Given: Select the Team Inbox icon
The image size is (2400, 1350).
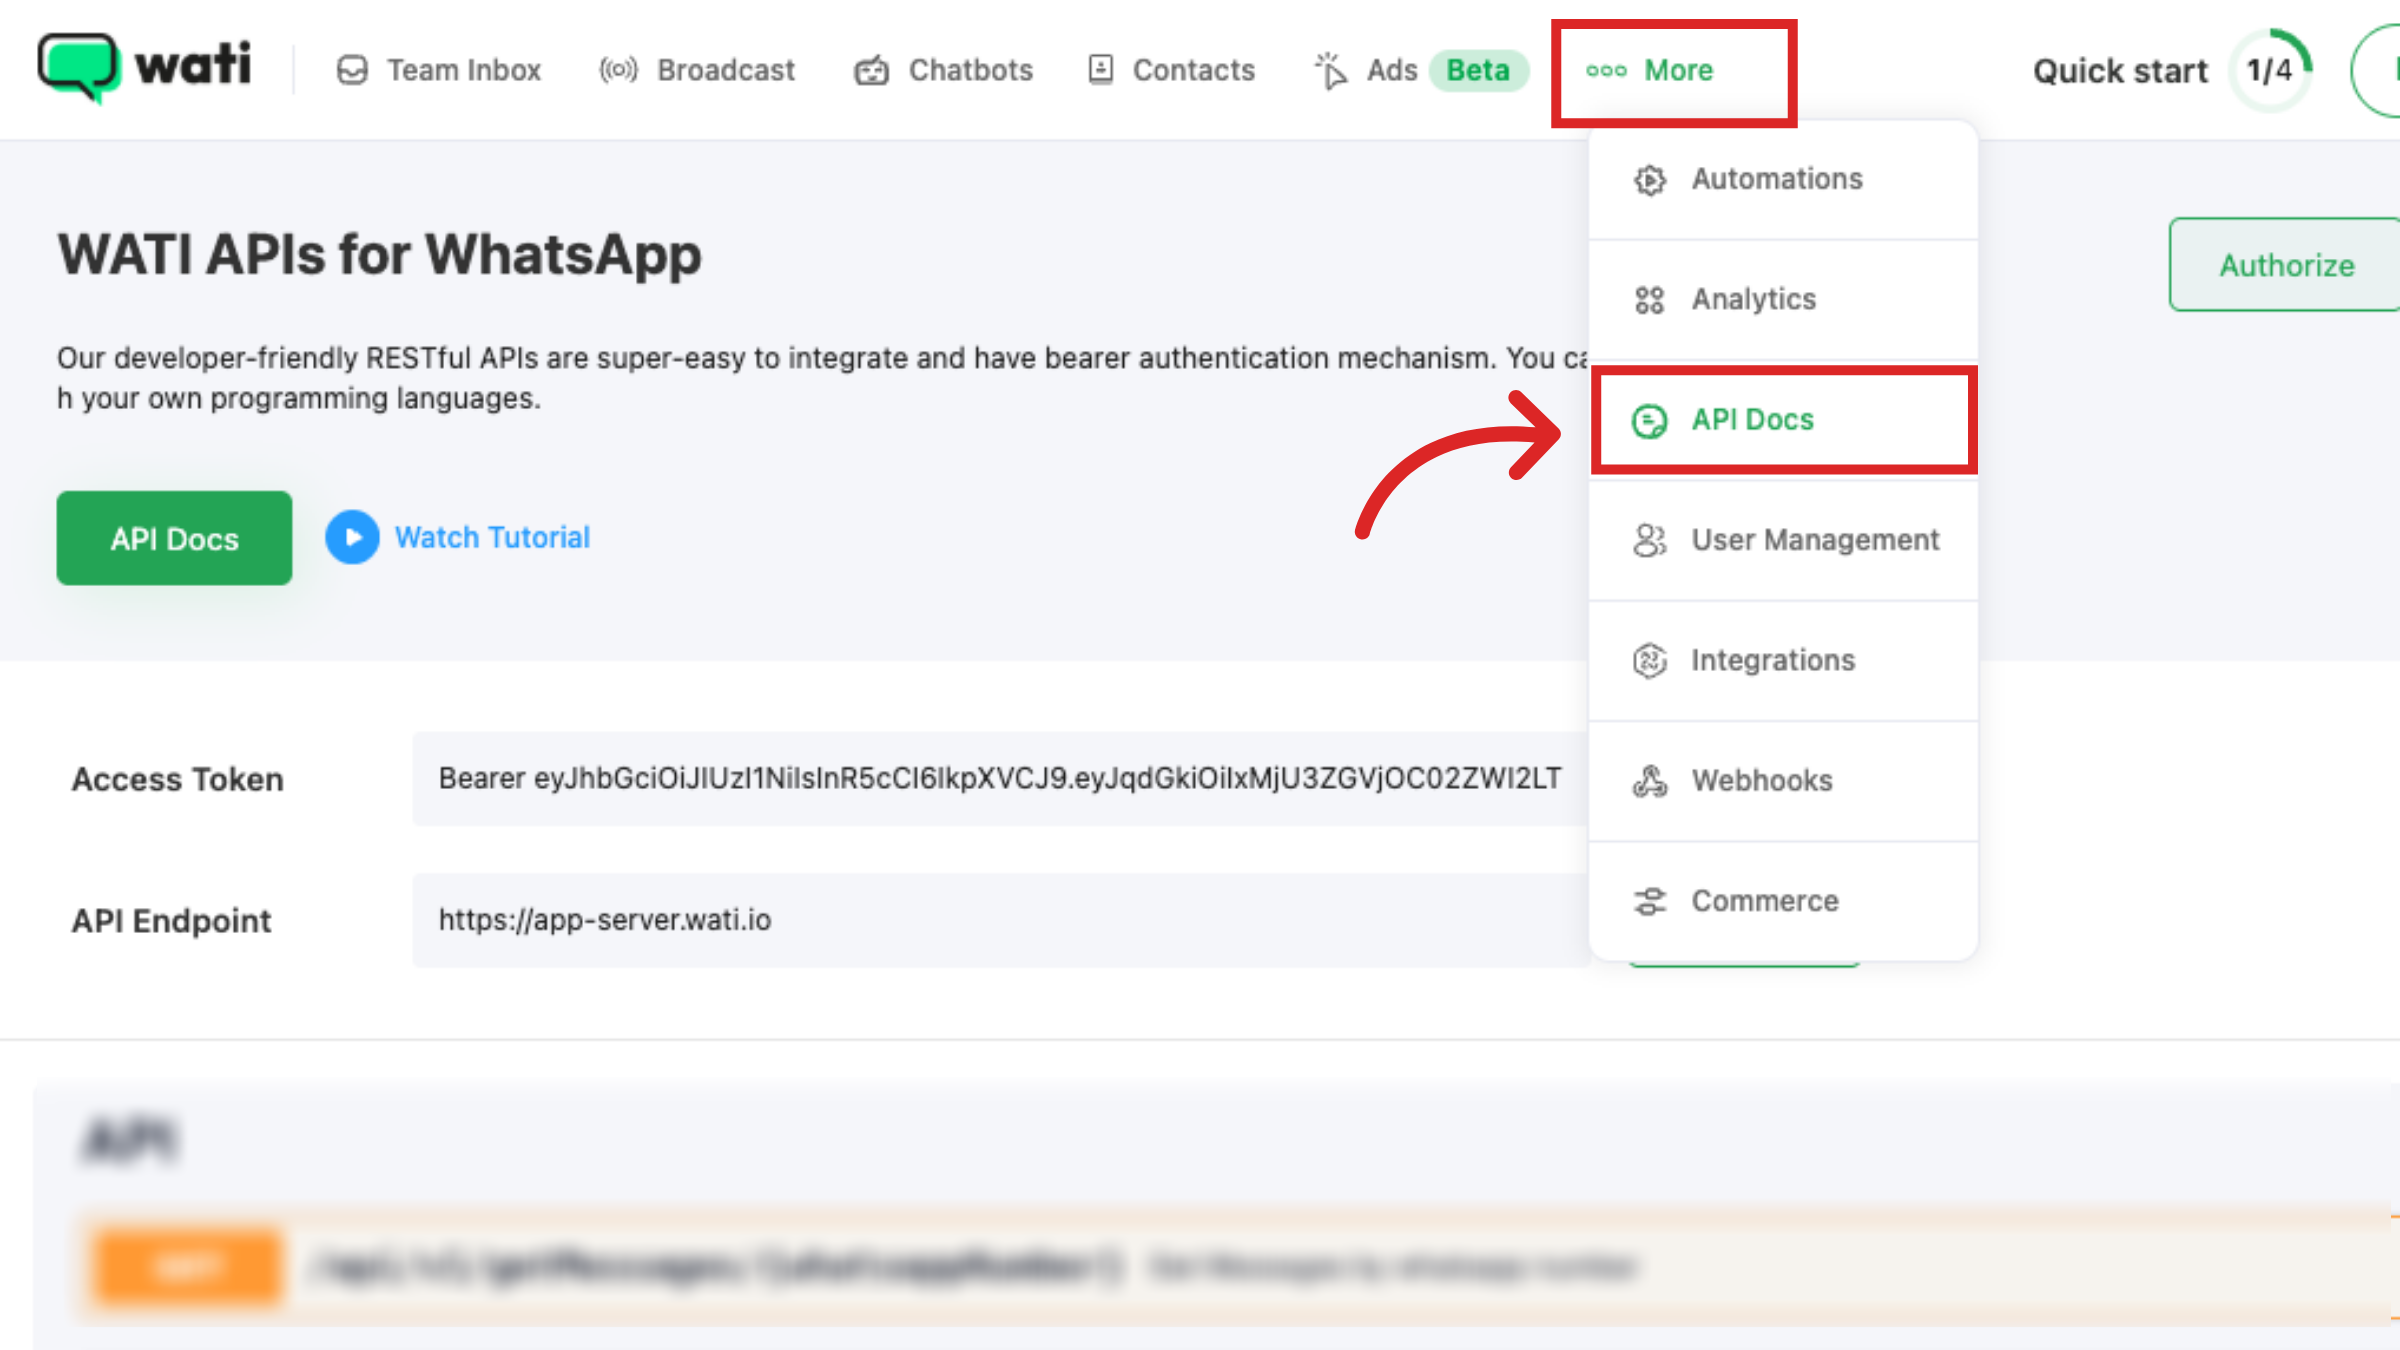Looking at the screenshot, I should click(x=352, y=69).
